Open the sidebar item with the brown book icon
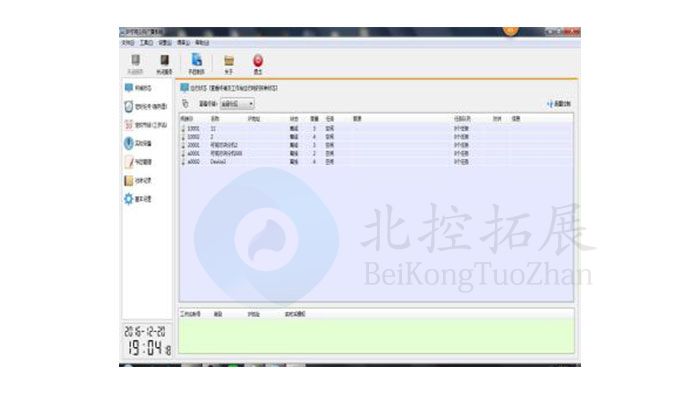Viewport: 700px width, 394px height. tap(138, 180)
